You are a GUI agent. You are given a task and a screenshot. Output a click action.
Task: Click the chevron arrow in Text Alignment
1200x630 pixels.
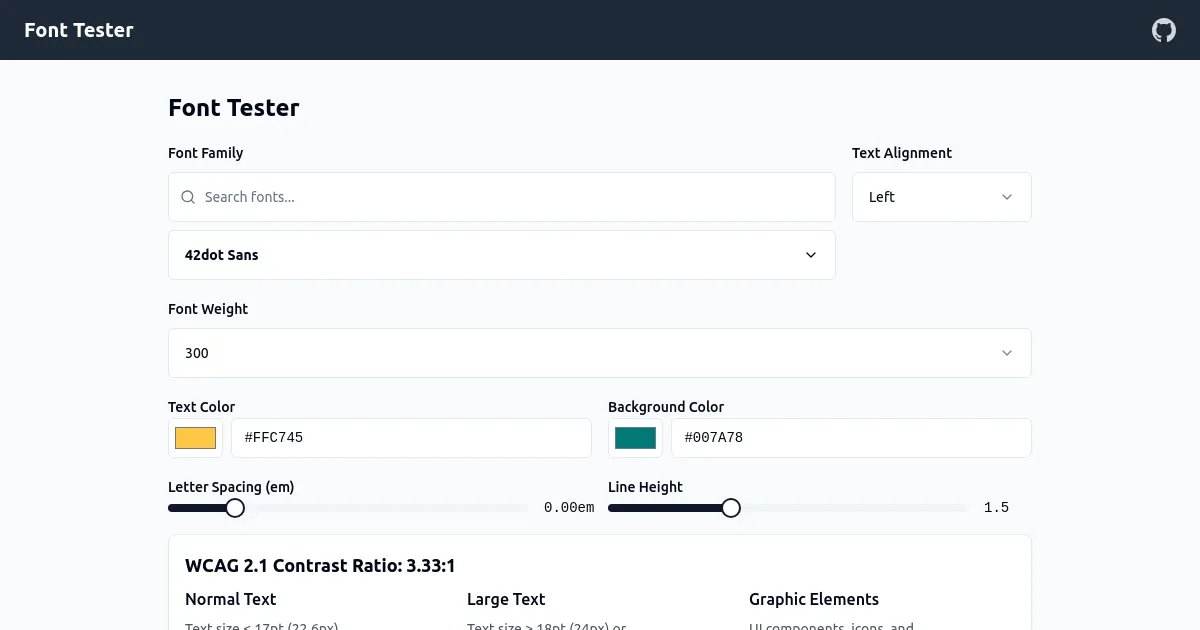click(1007, 197)
